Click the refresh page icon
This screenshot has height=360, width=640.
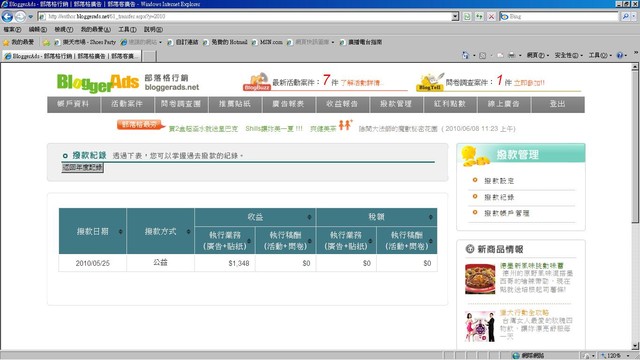(x=479, y=16)
